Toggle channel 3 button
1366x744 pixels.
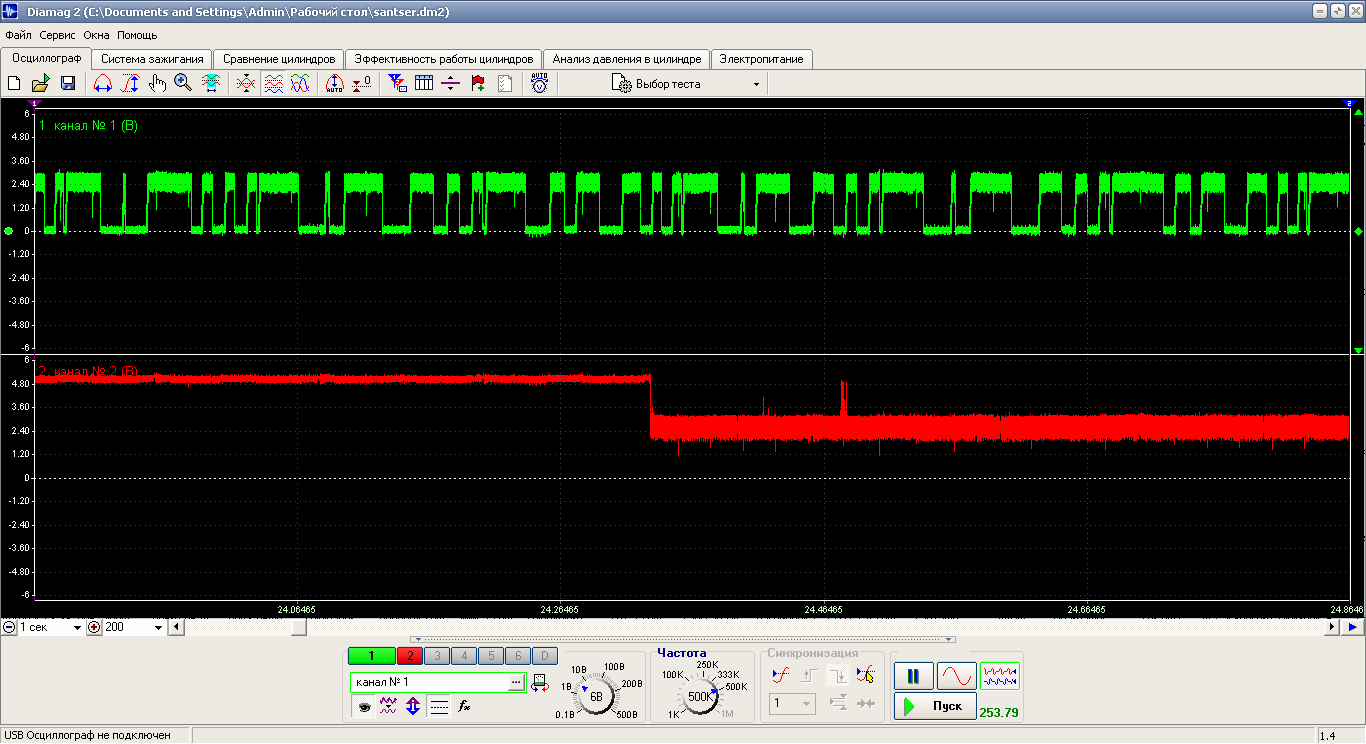click(x=437, y=656)
